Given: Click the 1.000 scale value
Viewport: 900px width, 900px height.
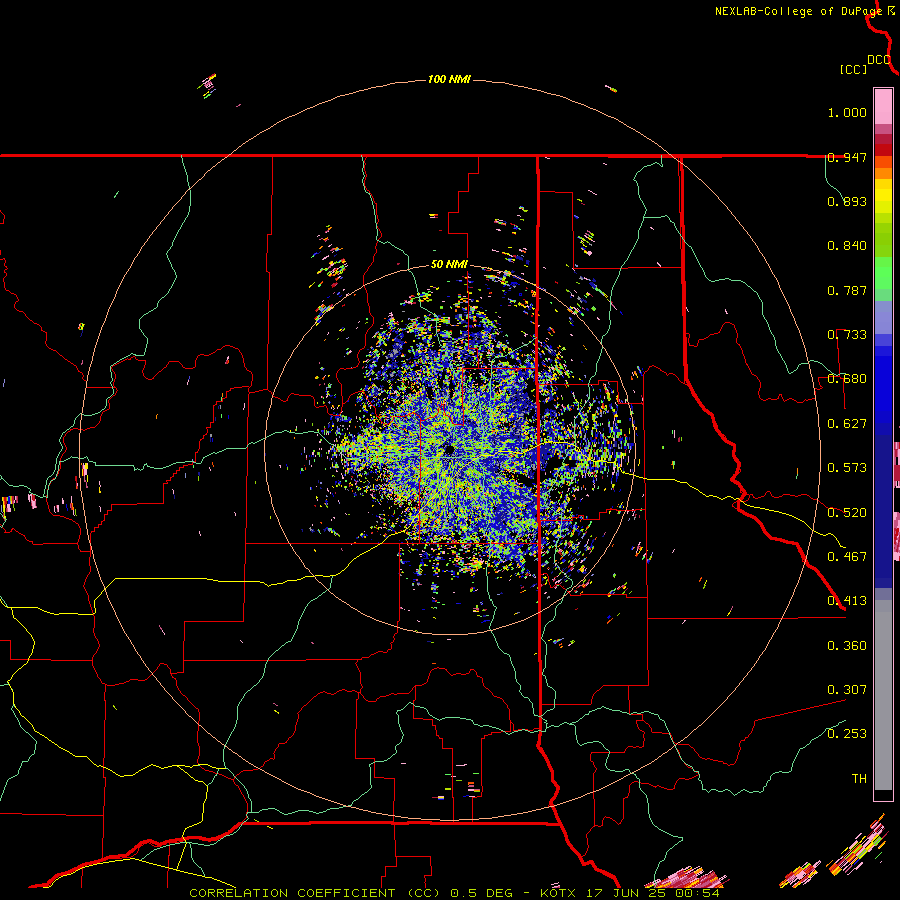Looking at the screenshot, I should [847, 112].
